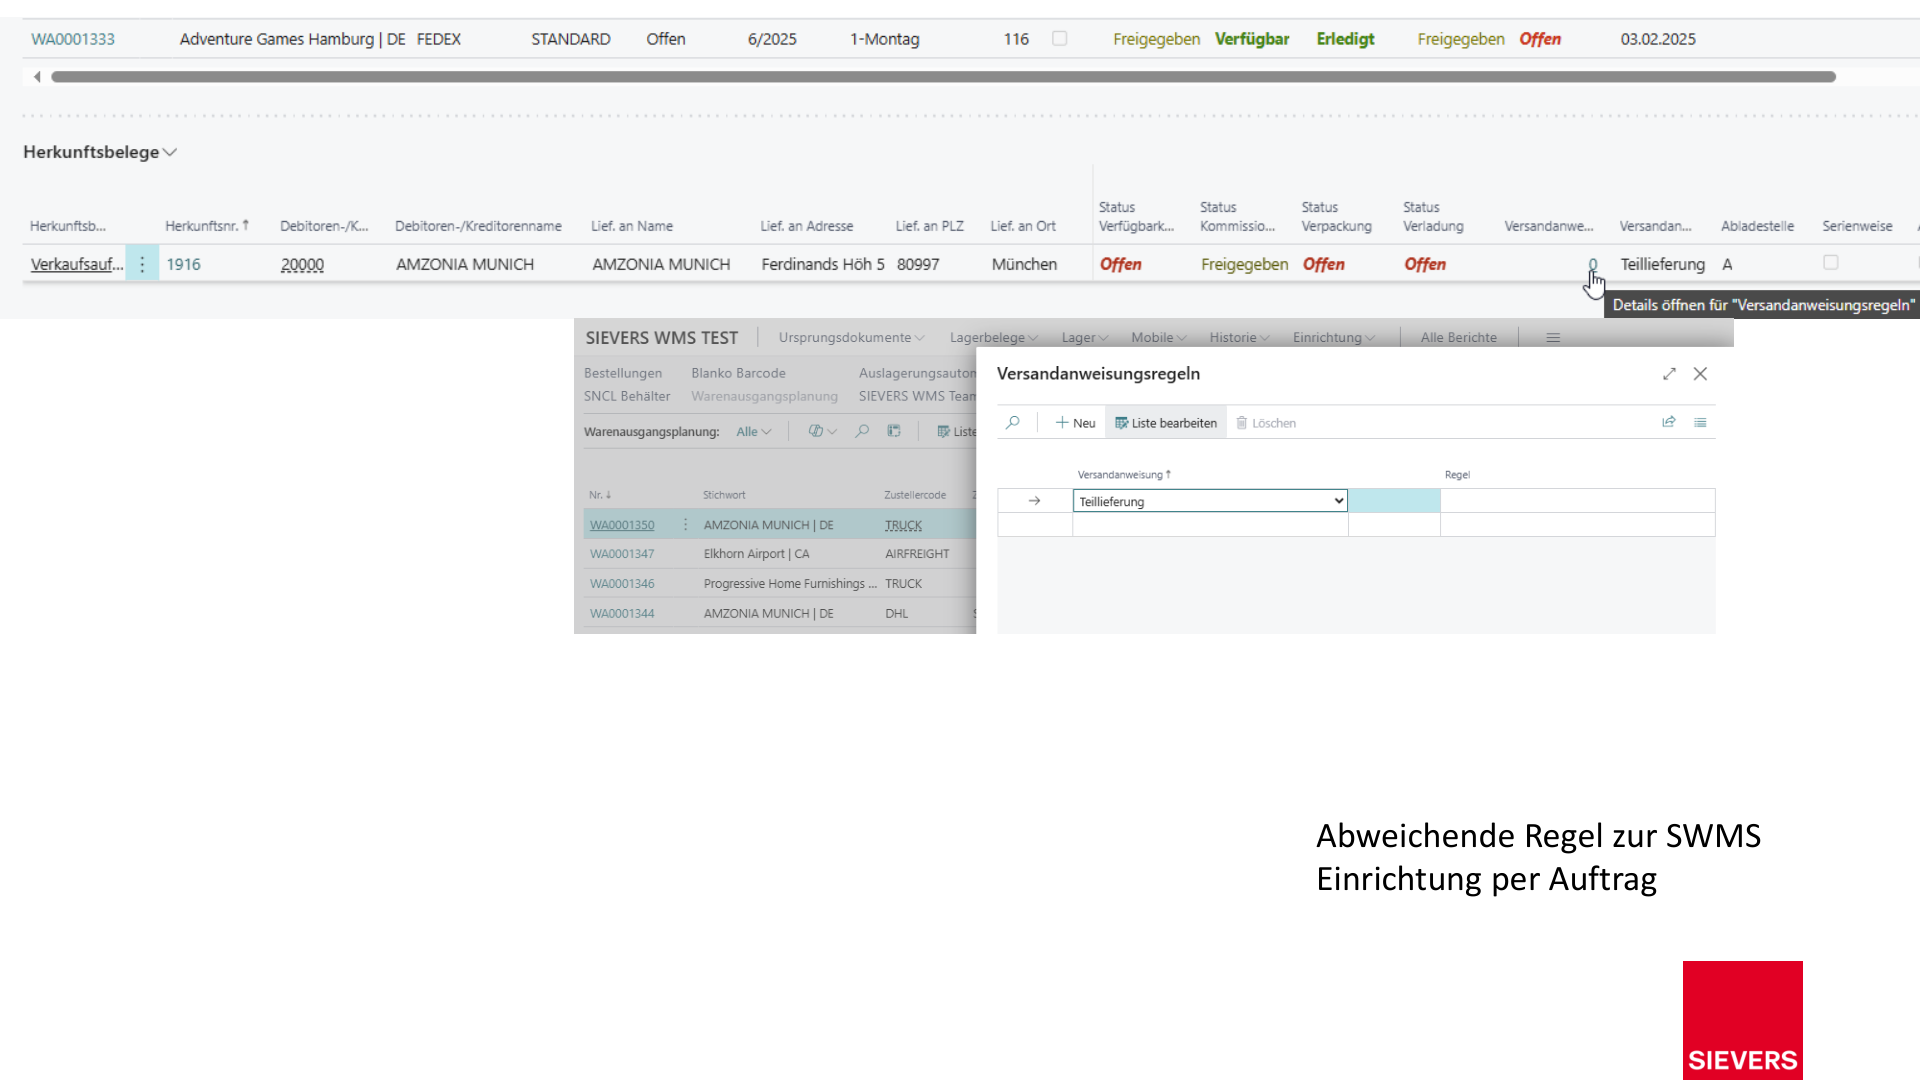The image size is (1920, 1080).
Task: Collapse the Herkunftsbelege section
Action: pos(100,152)
